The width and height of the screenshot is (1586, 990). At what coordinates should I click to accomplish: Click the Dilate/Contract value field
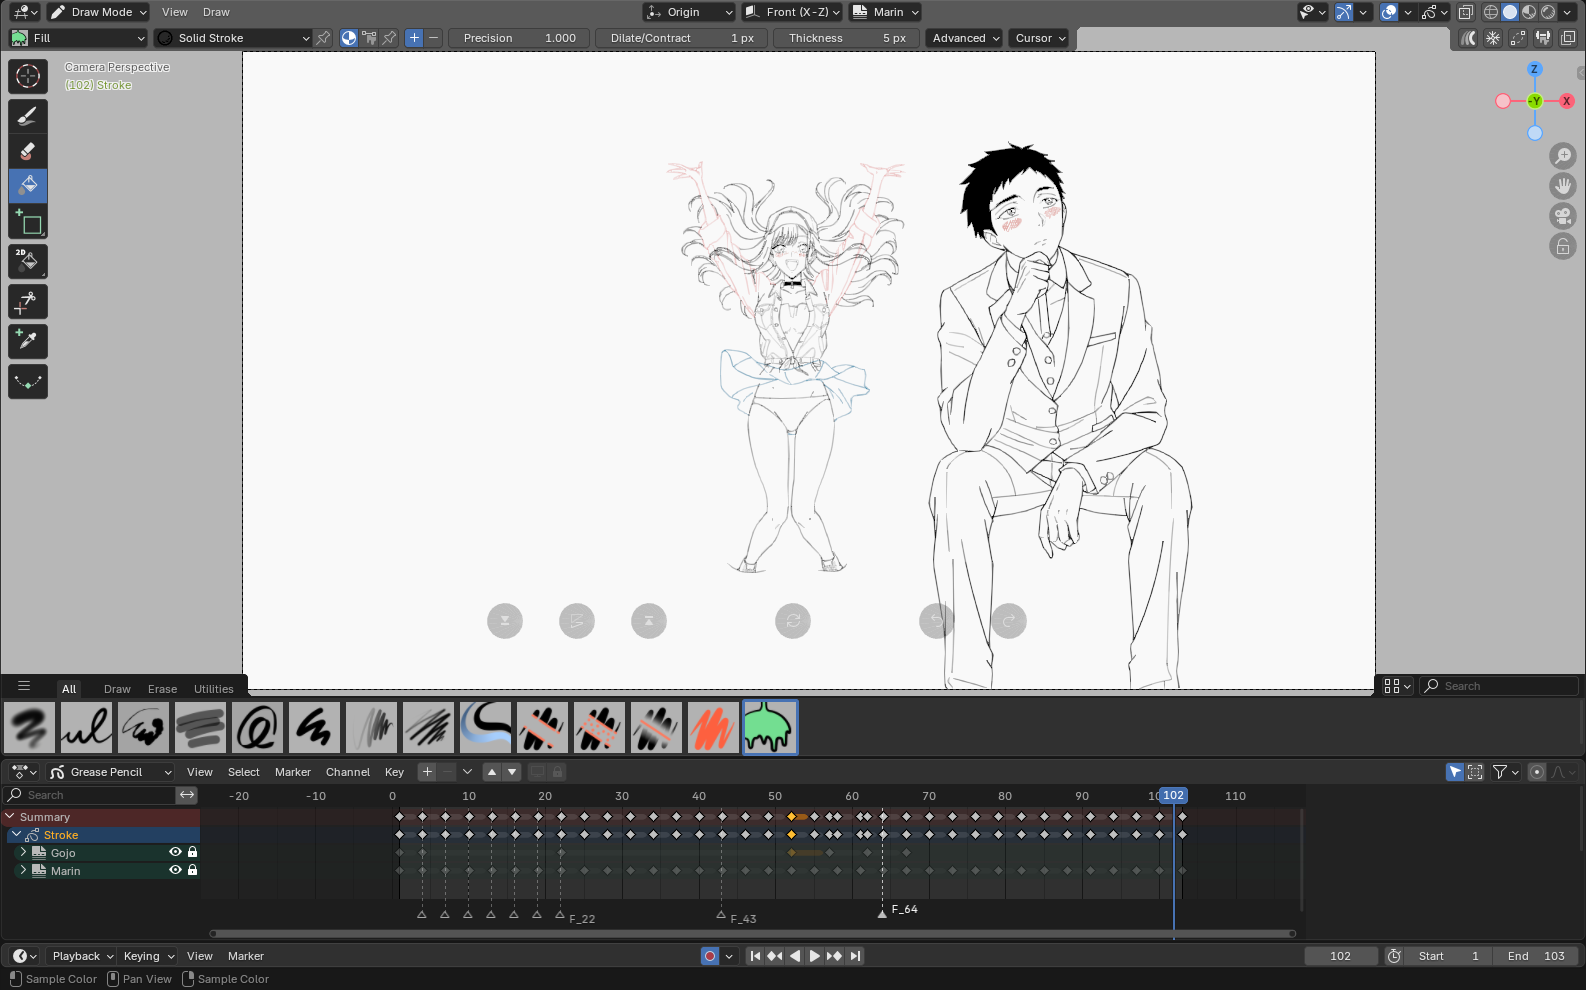click(682, 38)
